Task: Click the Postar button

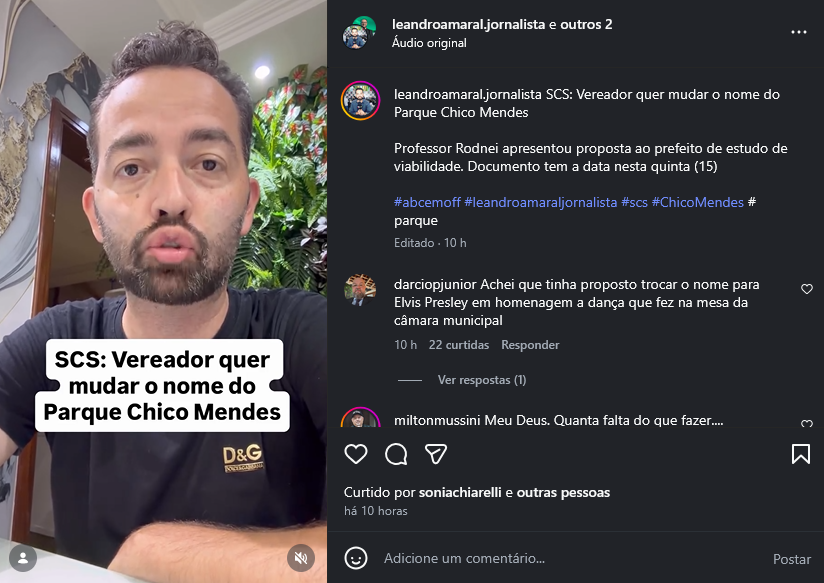Action: [791, 559]
